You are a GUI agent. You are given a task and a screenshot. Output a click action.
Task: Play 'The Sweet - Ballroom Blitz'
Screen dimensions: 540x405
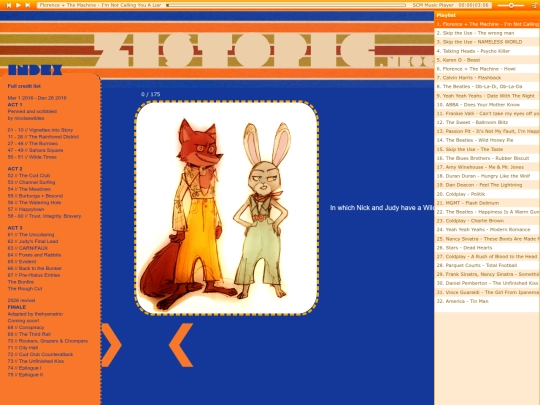tap(487, 122)
